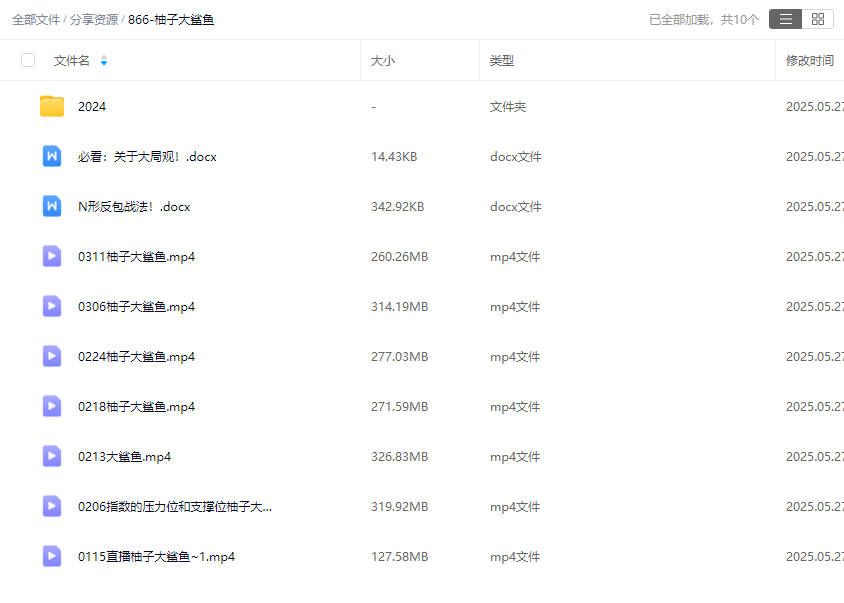Open the file N形反包战法！.docx
Image resolution: width=844 pixels, height=603 pixels.
(x=134, y=207)
